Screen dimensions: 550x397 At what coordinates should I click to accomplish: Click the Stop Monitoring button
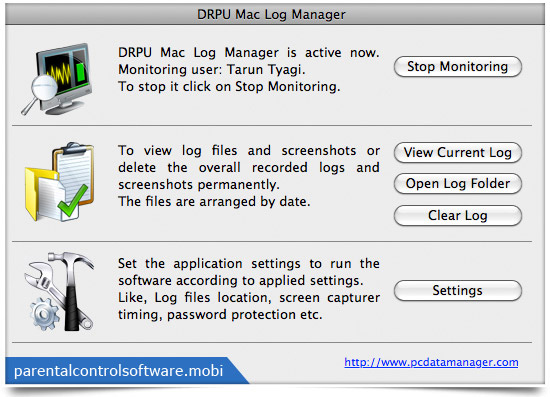pyautogui.click(x=458, y=67)
